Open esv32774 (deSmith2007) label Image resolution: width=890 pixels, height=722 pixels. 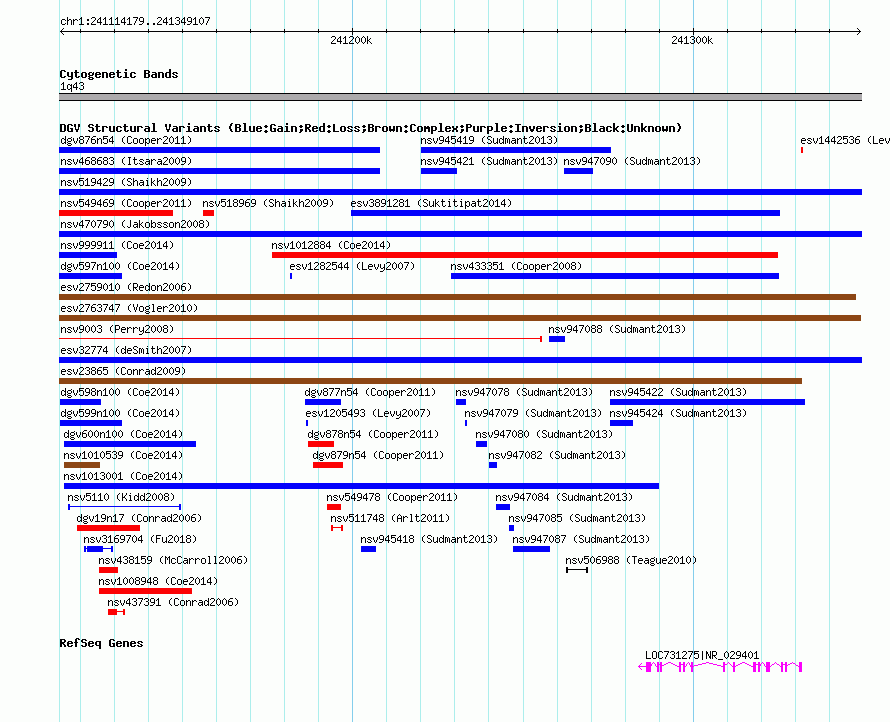click(x=126, y=350)
